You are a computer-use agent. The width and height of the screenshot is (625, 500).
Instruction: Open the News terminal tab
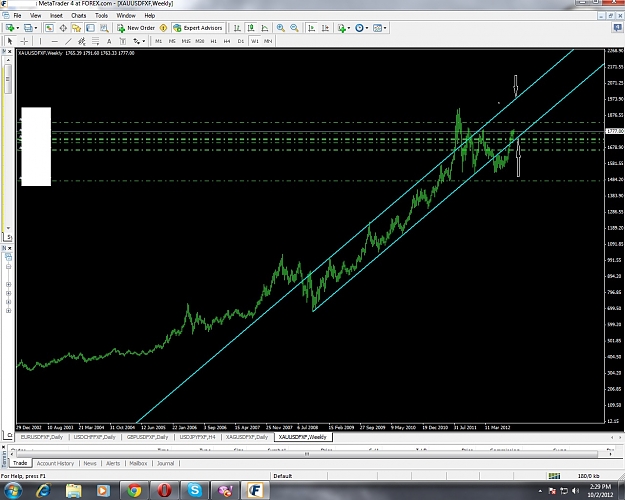pyautogui.click(x=90, y=463)
